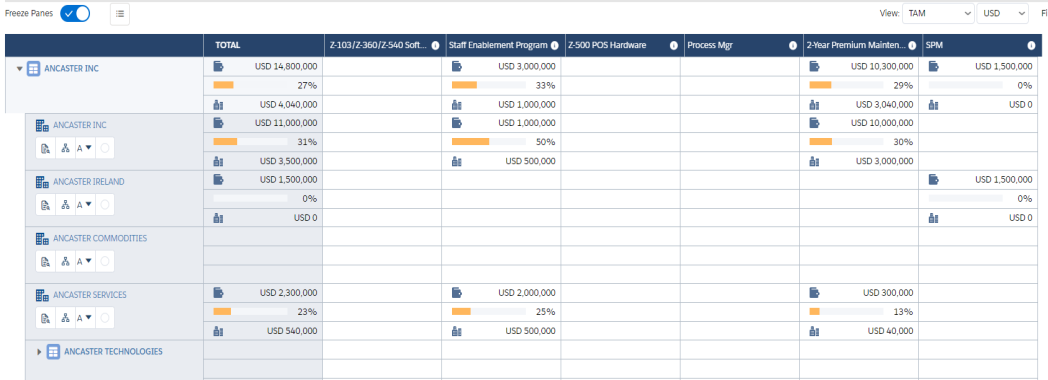Image resolution: width=1048 pixels, height=380 pixels.
Task: Click the list view icon beside Freeze Panes
Action: [120, 13]
